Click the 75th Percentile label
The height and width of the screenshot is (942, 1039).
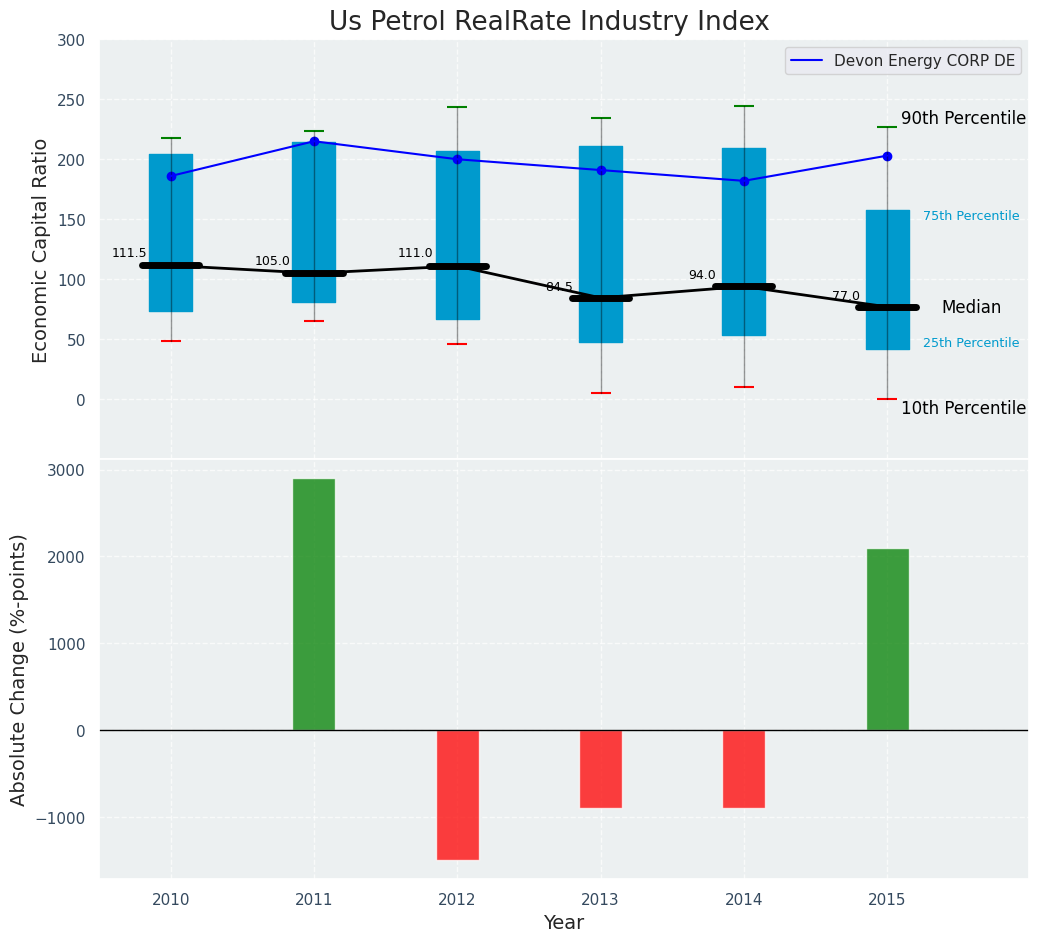pyautogui.click(x=971, y=216)
